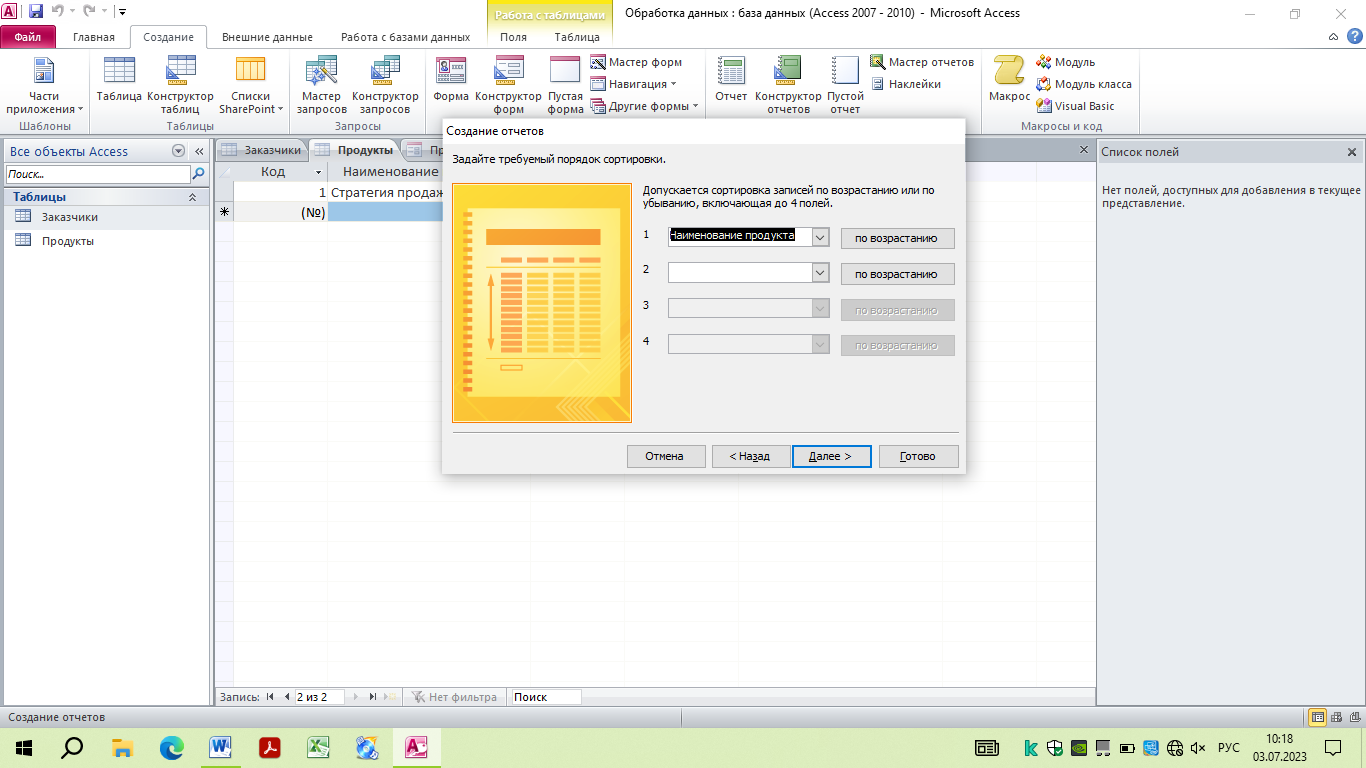Open the Заказчики document tab
Image resolution: width=1366 pixels, height=768 pixels.
point(261,150)
